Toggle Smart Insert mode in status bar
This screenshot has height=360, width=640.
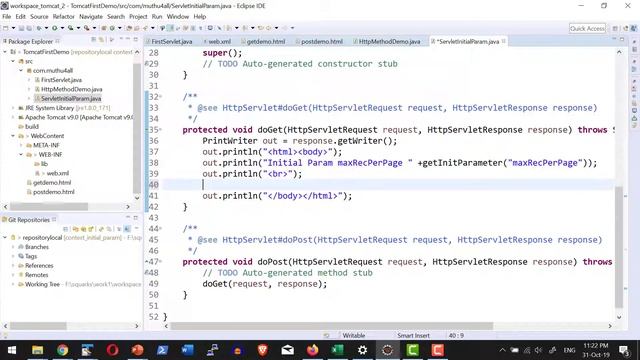[x=413, y=336]
